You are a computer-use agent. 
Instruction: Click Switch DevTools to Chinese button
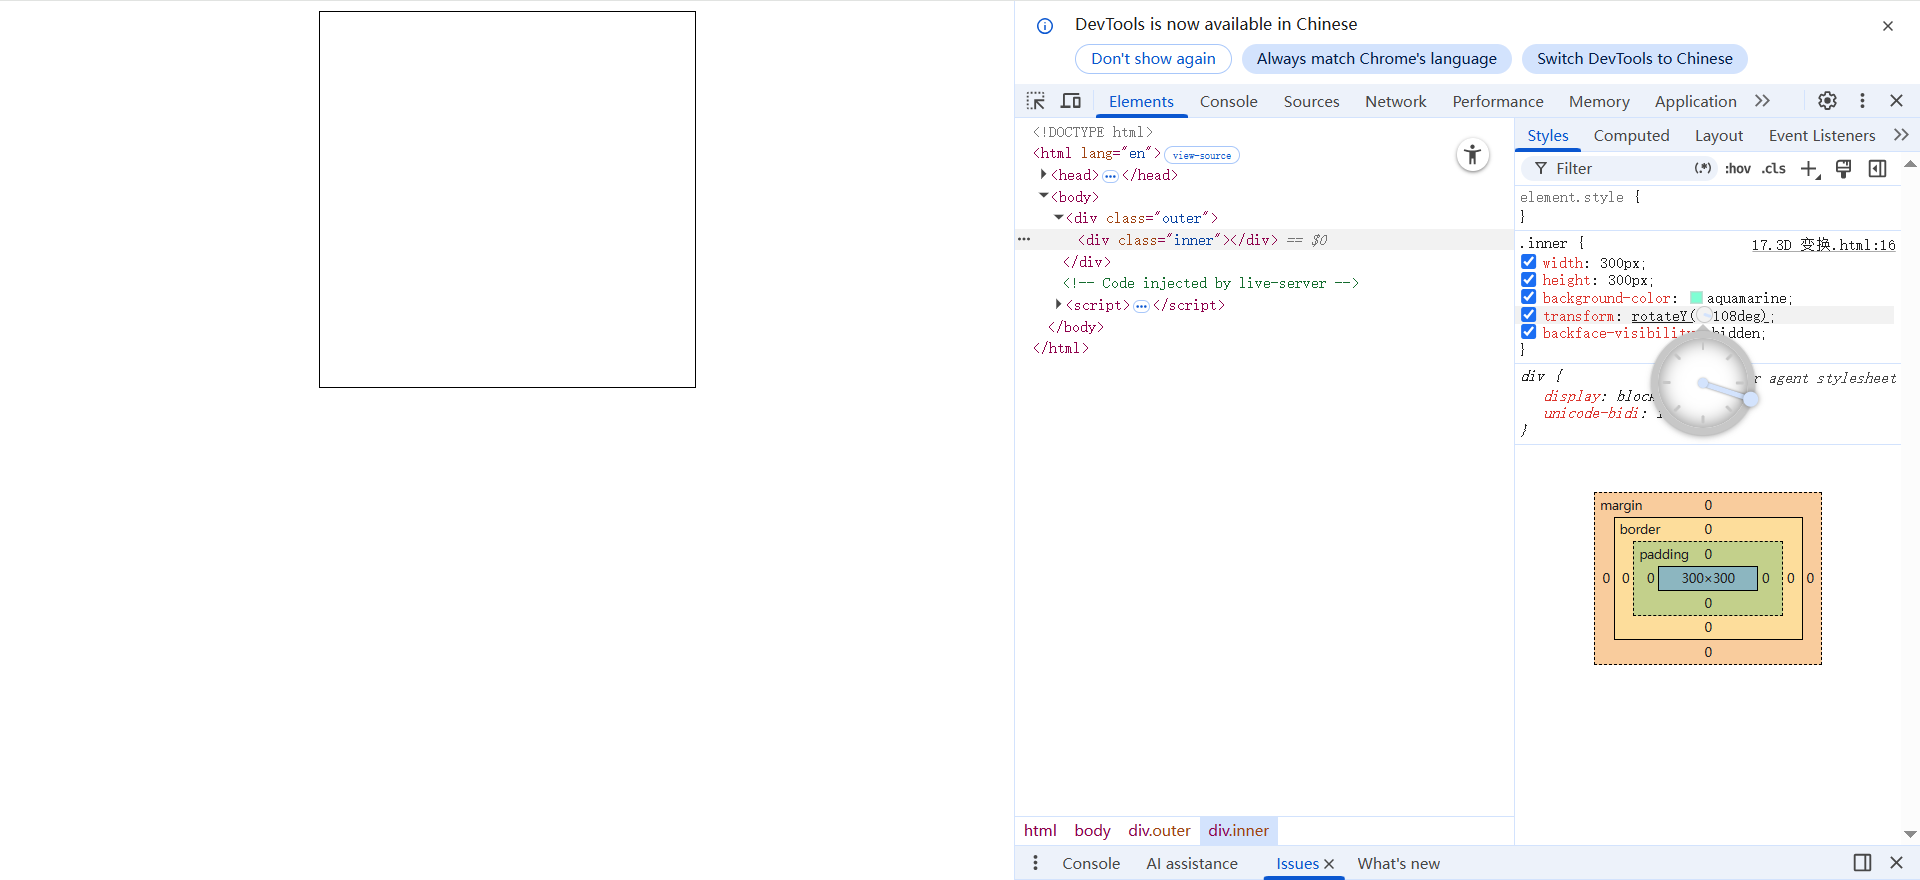[x=1634, y=59]
